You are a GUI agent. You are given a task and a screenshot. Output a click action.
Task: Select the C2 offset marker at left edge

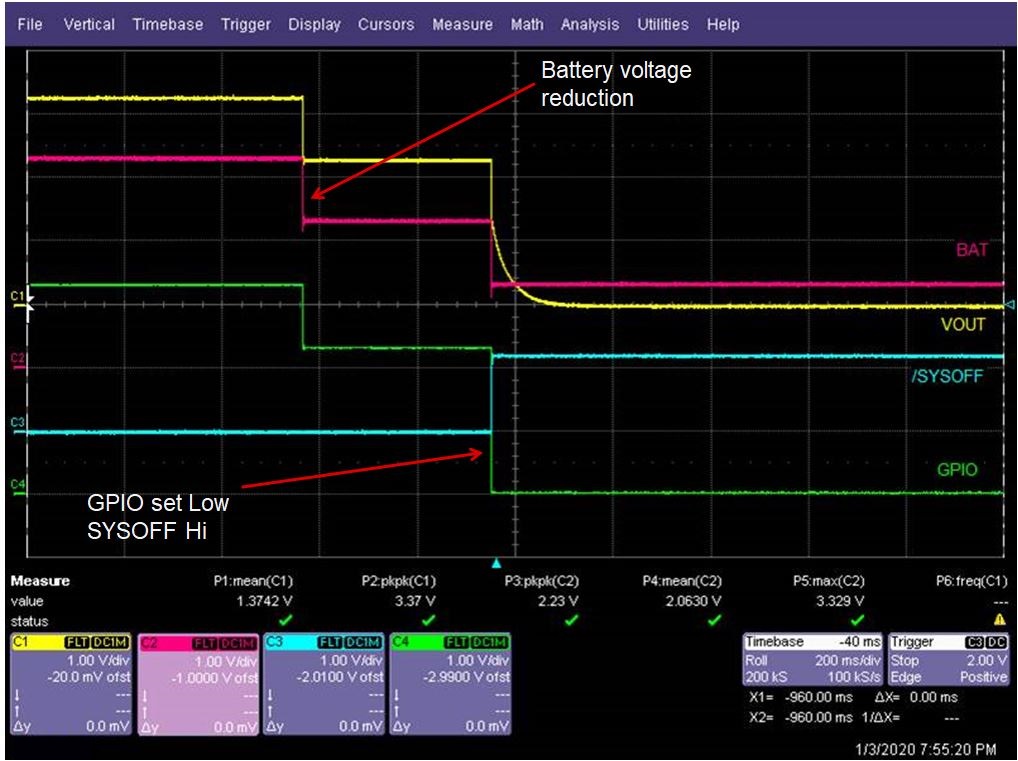[17, 358]
